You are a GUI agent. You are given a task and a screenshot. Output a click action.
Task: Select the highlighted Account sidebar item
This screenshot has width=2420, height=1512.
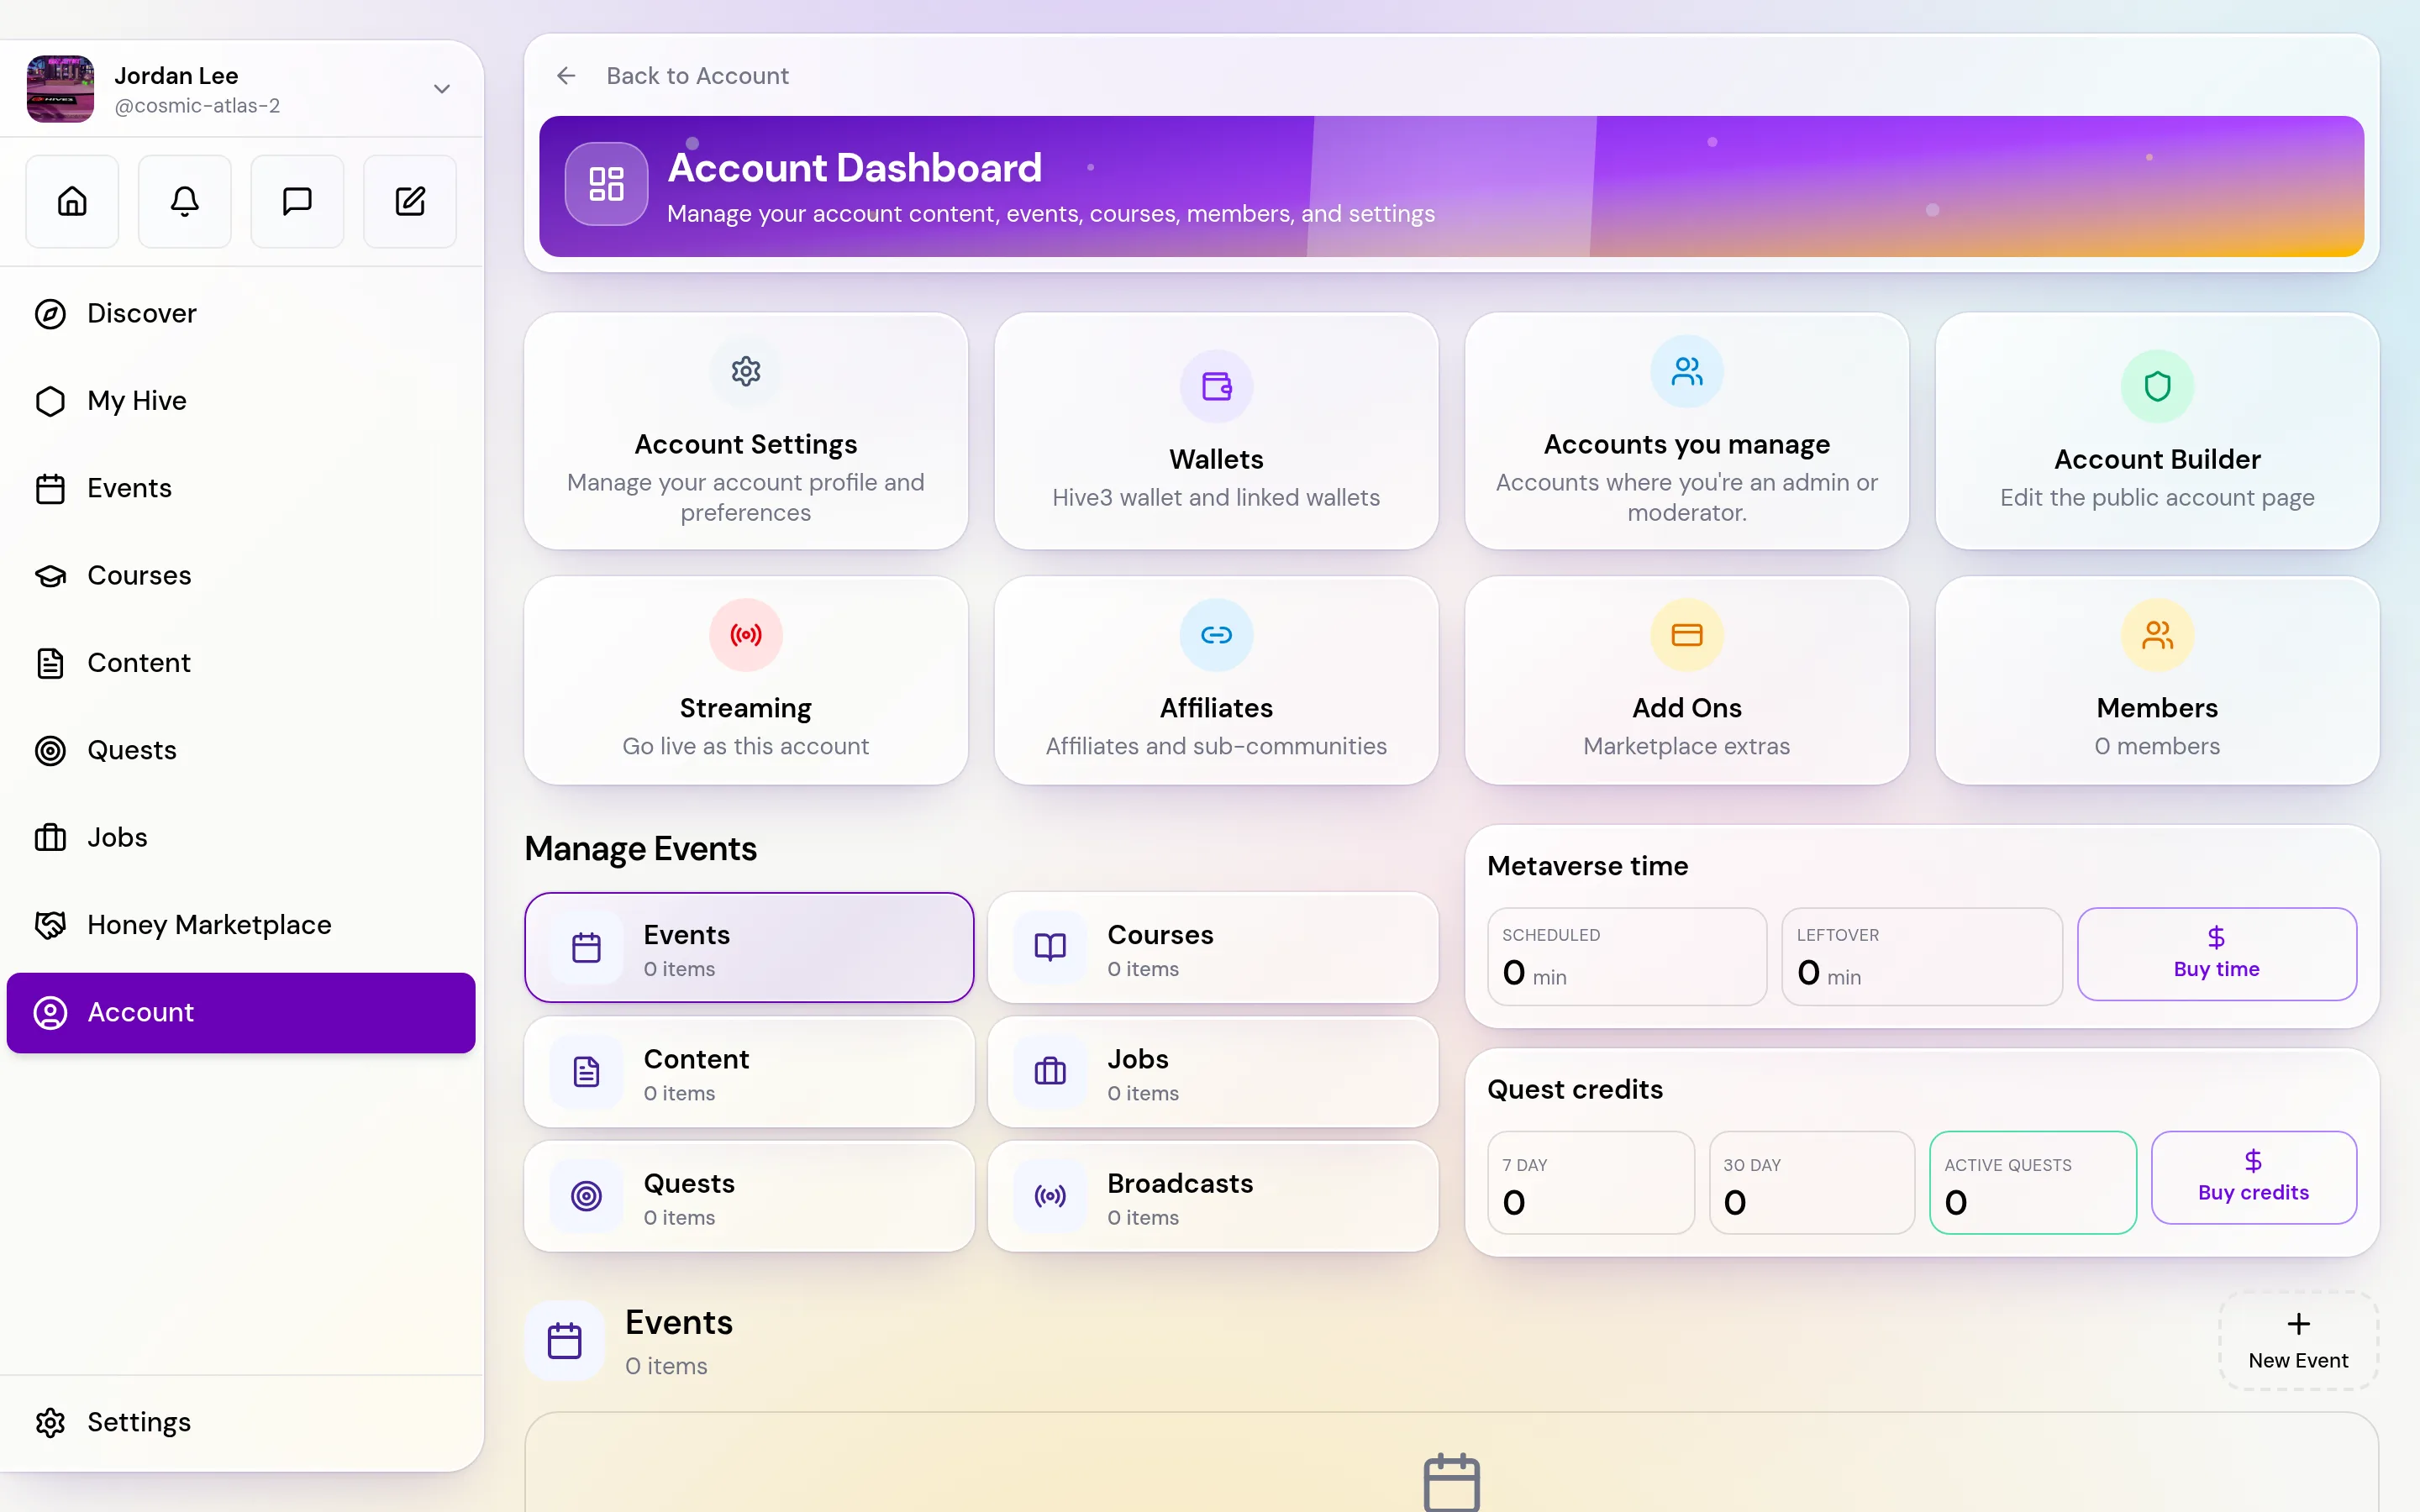tap(241, 1012)
